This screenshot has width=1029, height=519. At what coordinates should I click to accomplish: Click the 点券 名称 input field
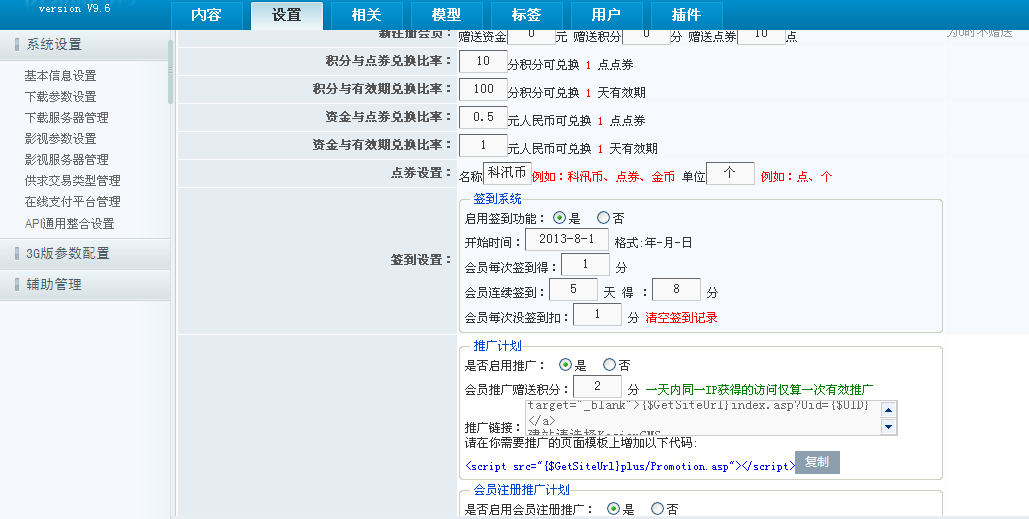point(507,173)
